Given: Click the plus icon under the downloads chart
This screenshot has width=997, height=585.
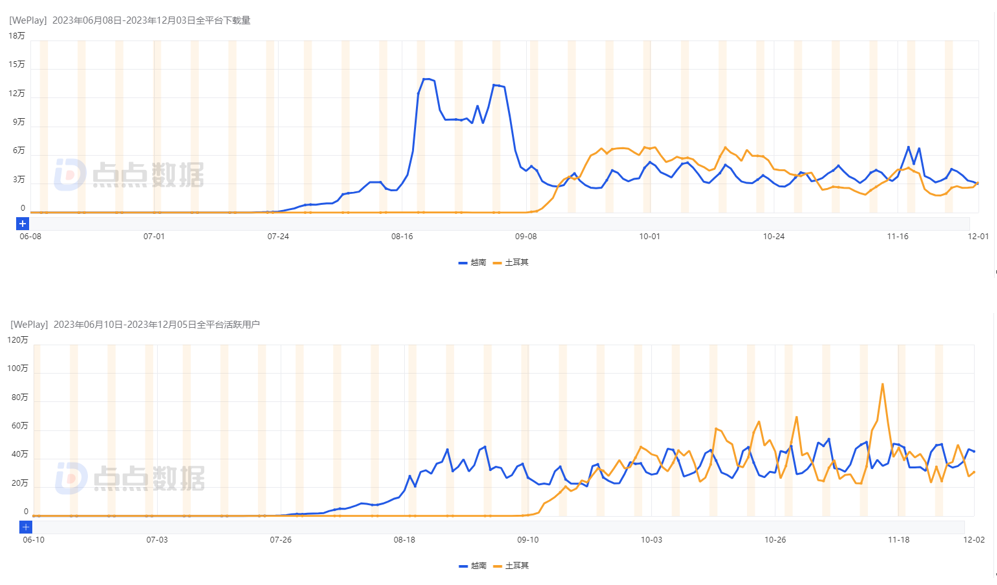Looking at the screenshot, I should point(22,223).
